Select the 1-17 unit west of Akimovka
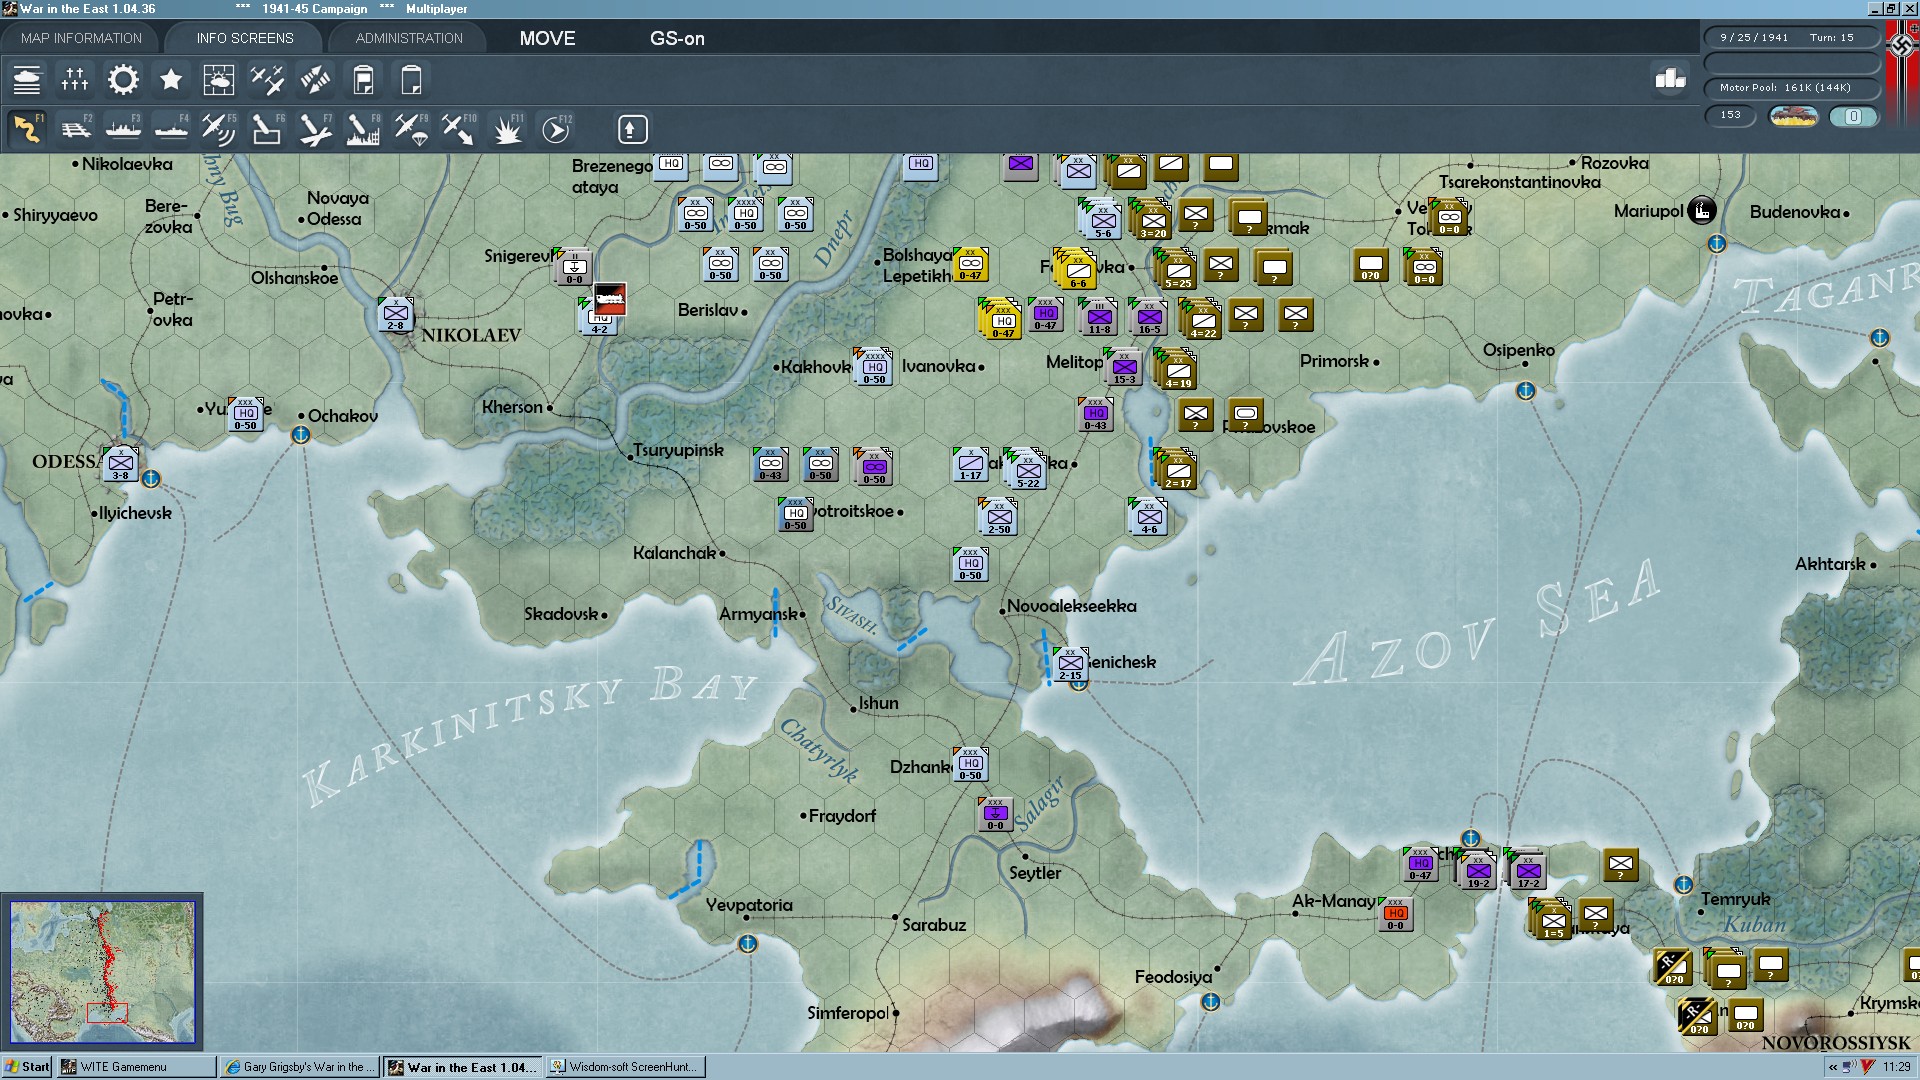This screenshot has height=1080, width=1920. tap(970, 464)
